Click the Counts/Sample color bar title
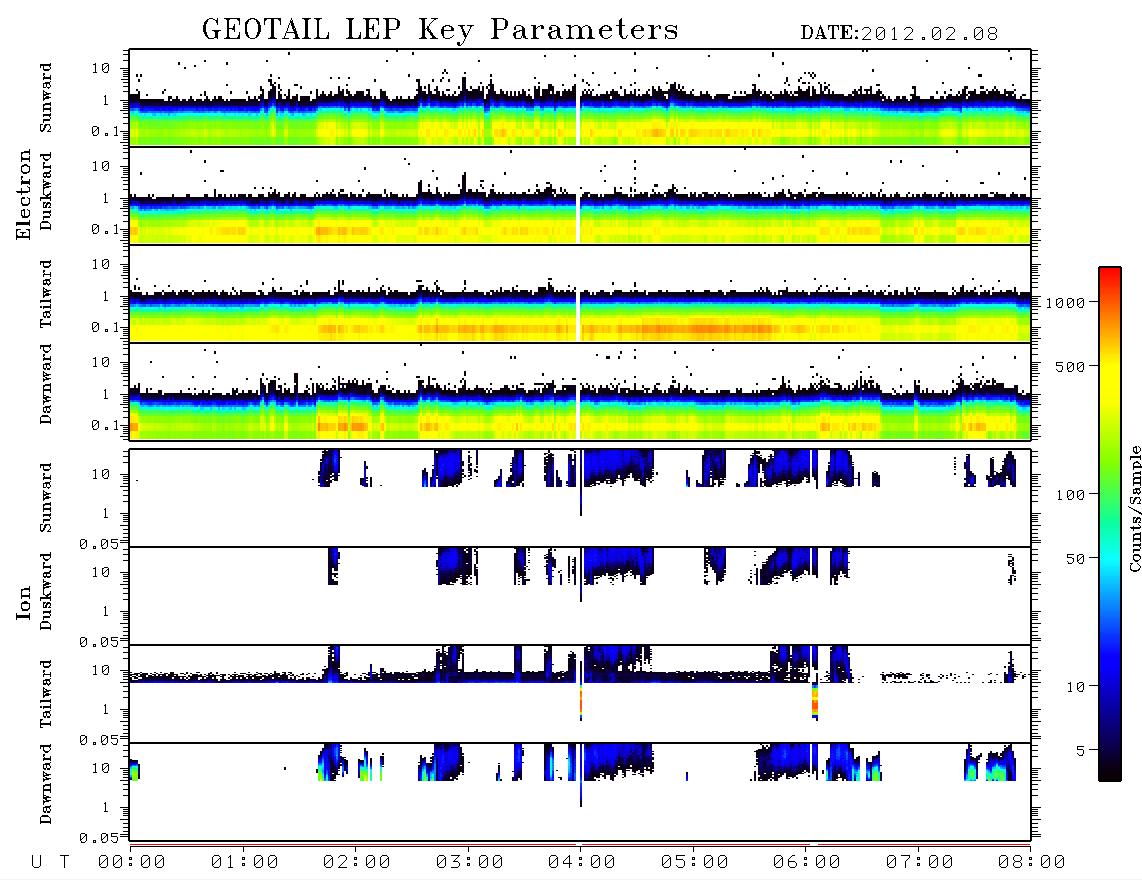1142x880 pixels. coord(1134,508)
